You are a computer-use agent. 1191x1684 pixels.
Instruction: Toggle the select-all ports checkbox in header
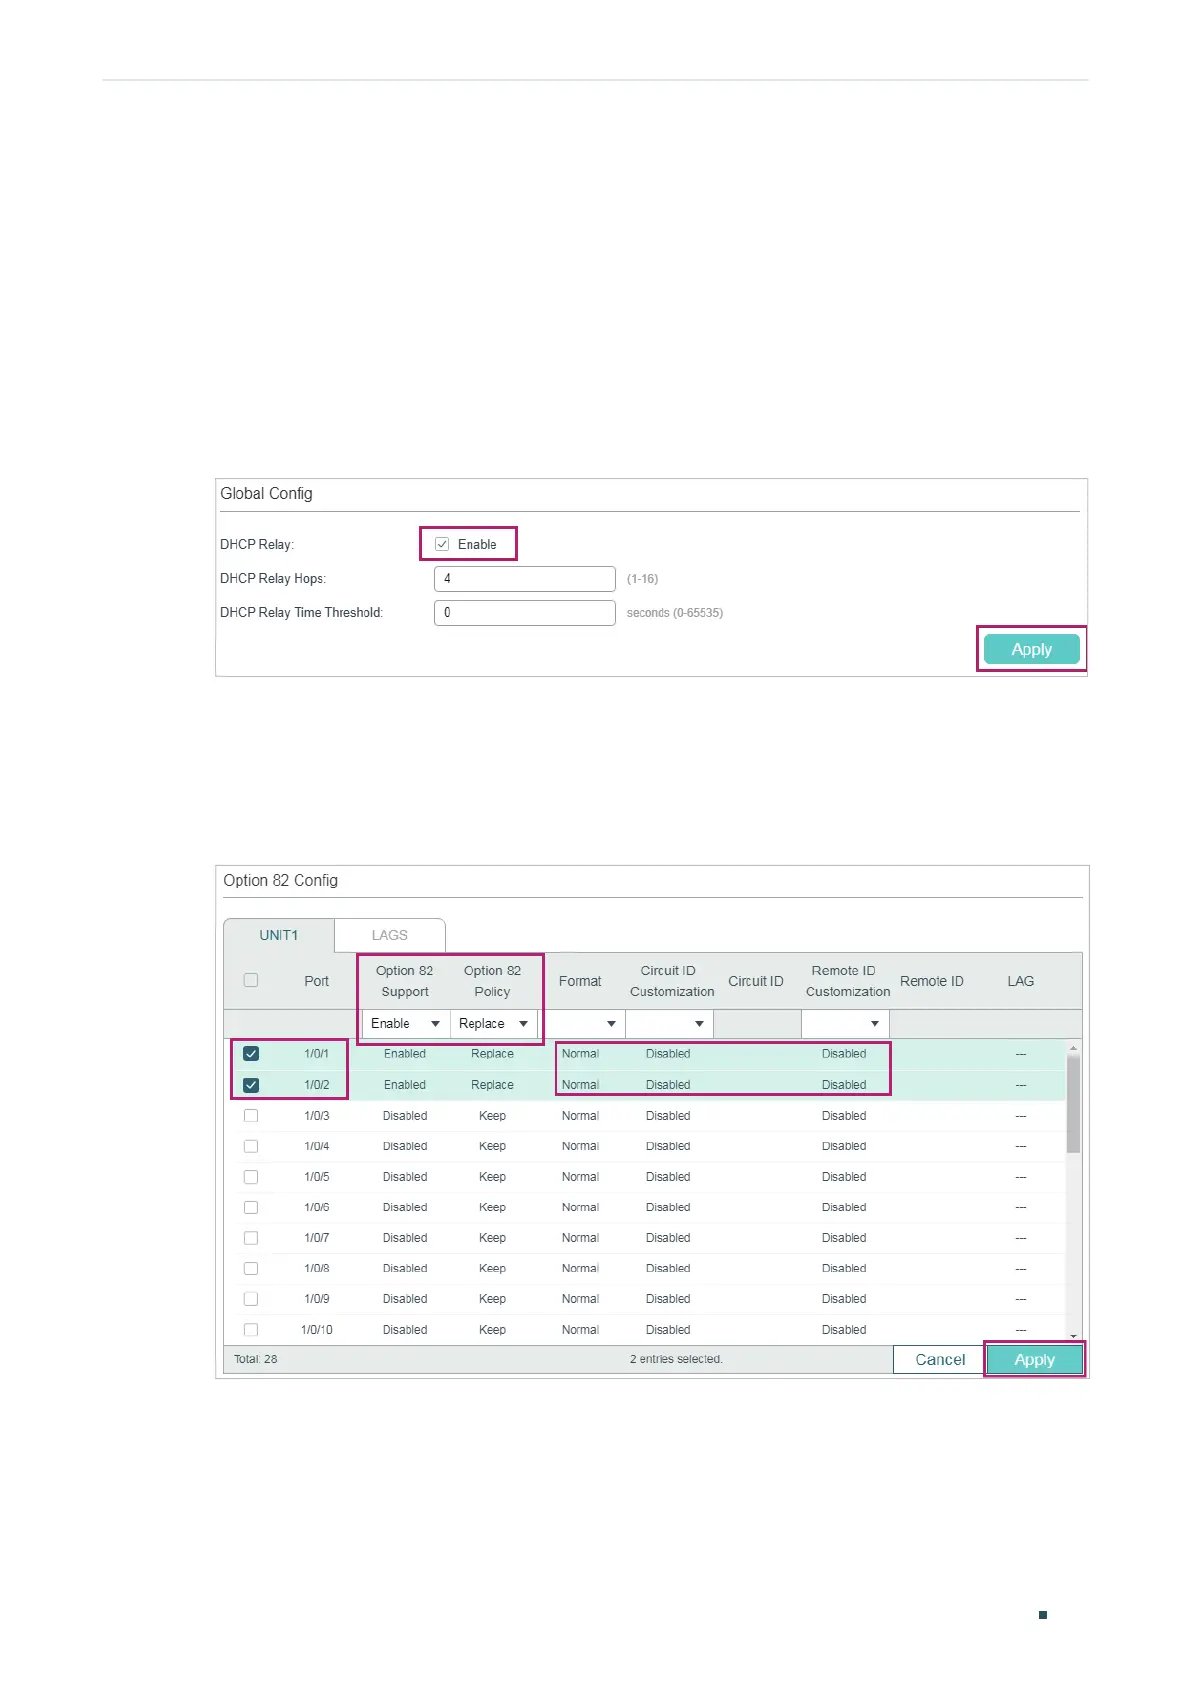point(251,980)
